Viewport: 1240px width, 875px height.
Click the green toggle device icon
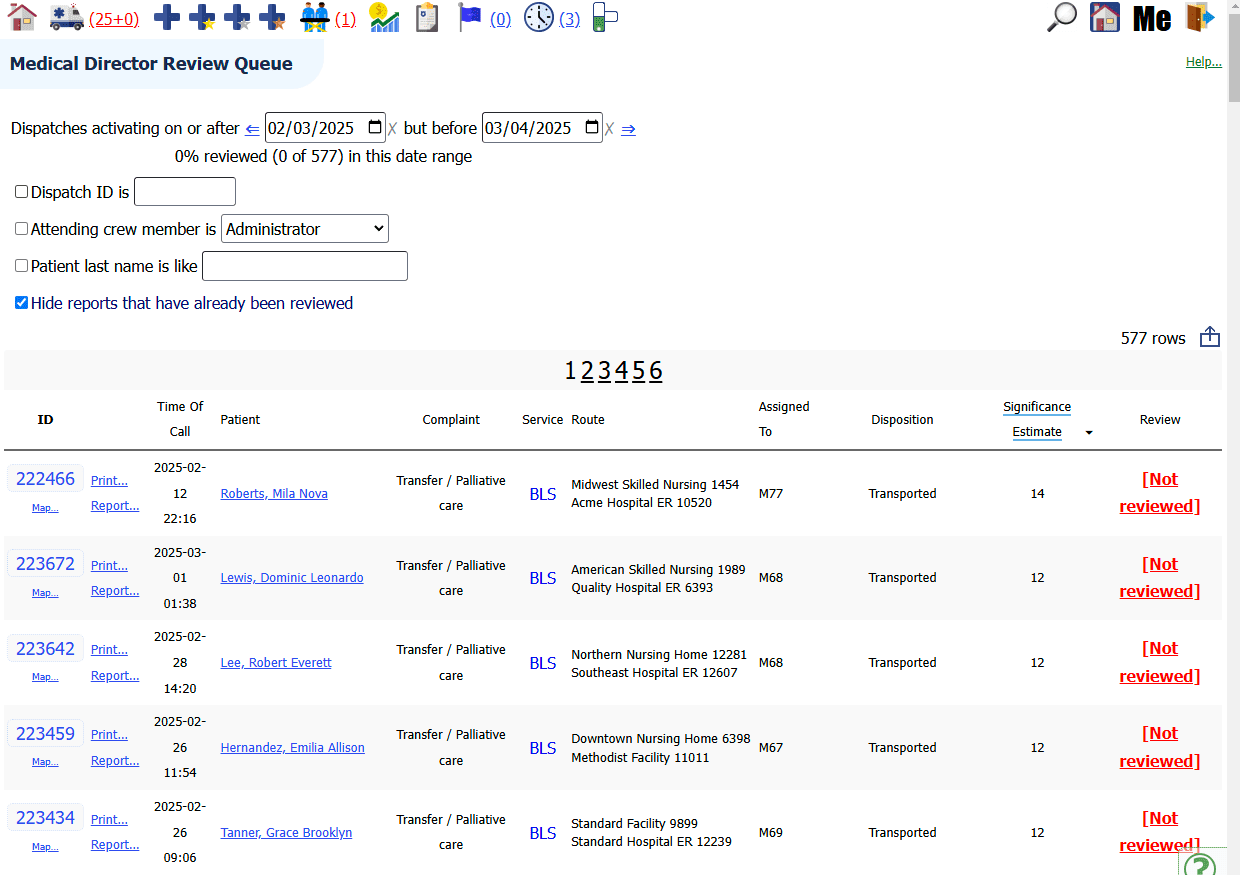605,17
